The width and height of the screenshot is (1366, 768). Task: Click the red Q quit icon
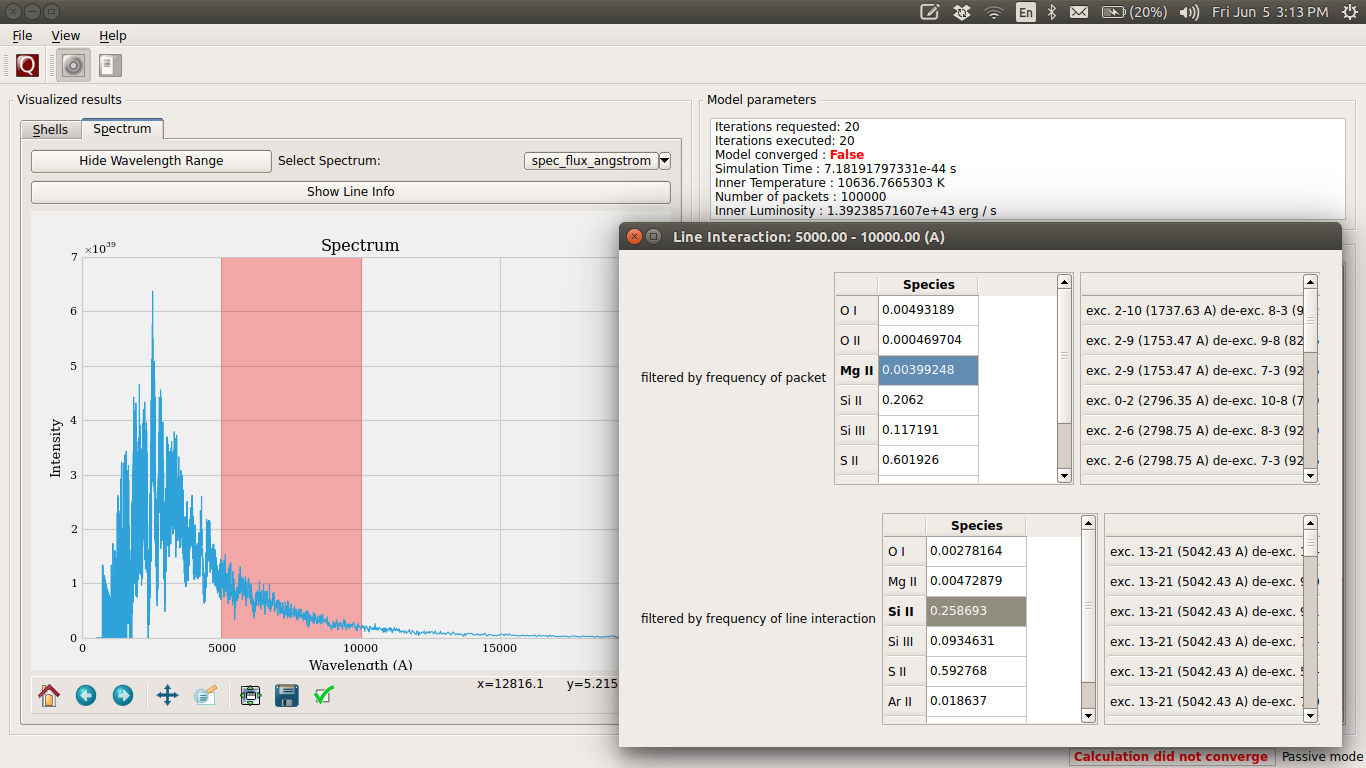coord(27,66)
